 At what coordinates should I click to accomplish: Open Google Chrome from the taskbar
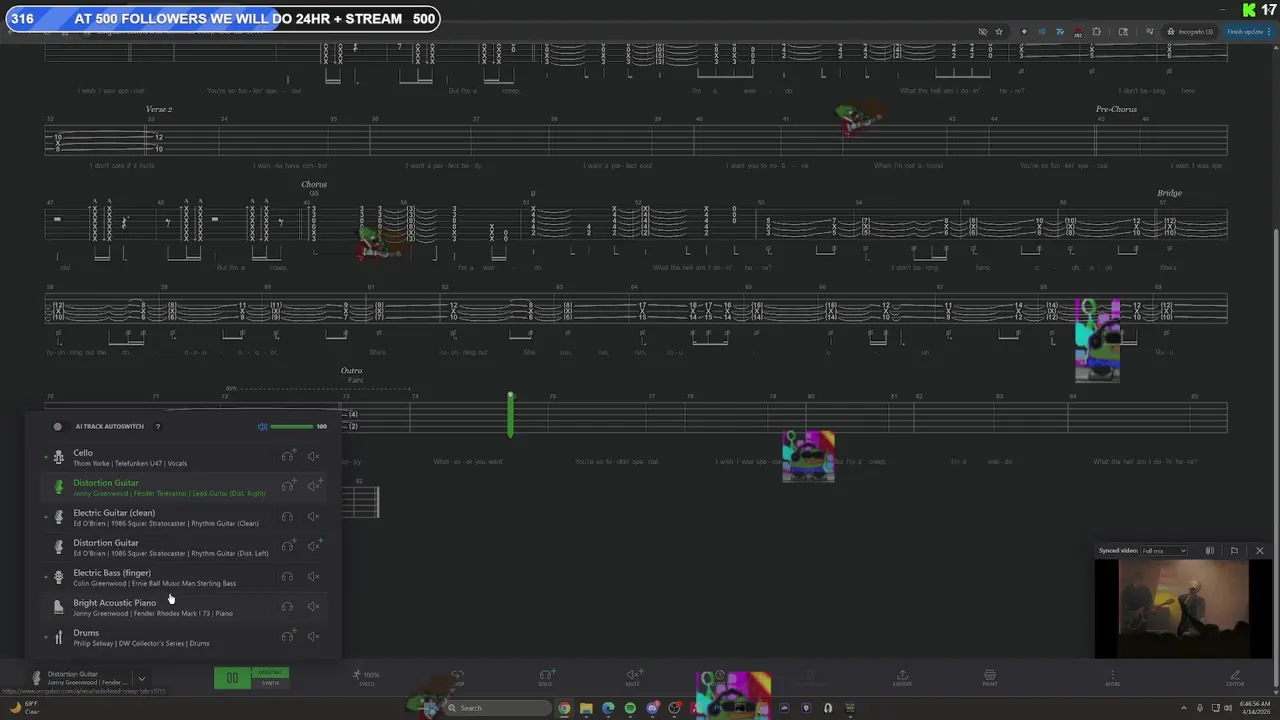pos(564,708)
